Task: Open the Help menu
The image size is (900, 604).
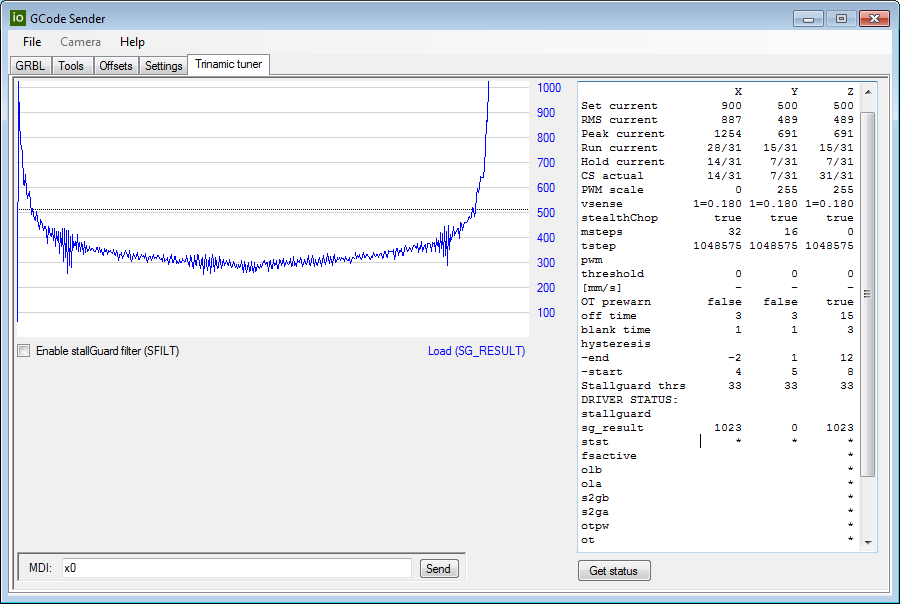Action: [x=132, y=42]
